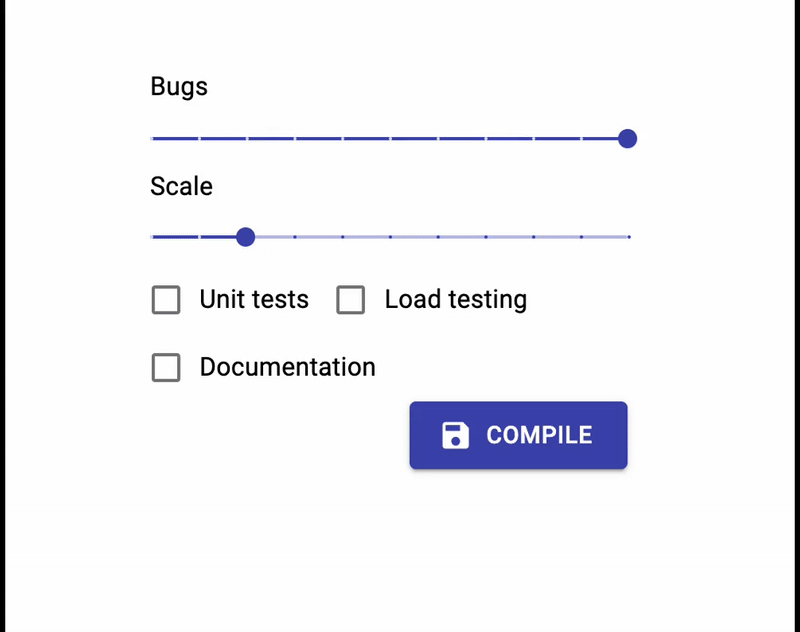The image size is (800, 632).
Task: Click the middle tick of the Scale slider
Action: [x=390, y=237]
